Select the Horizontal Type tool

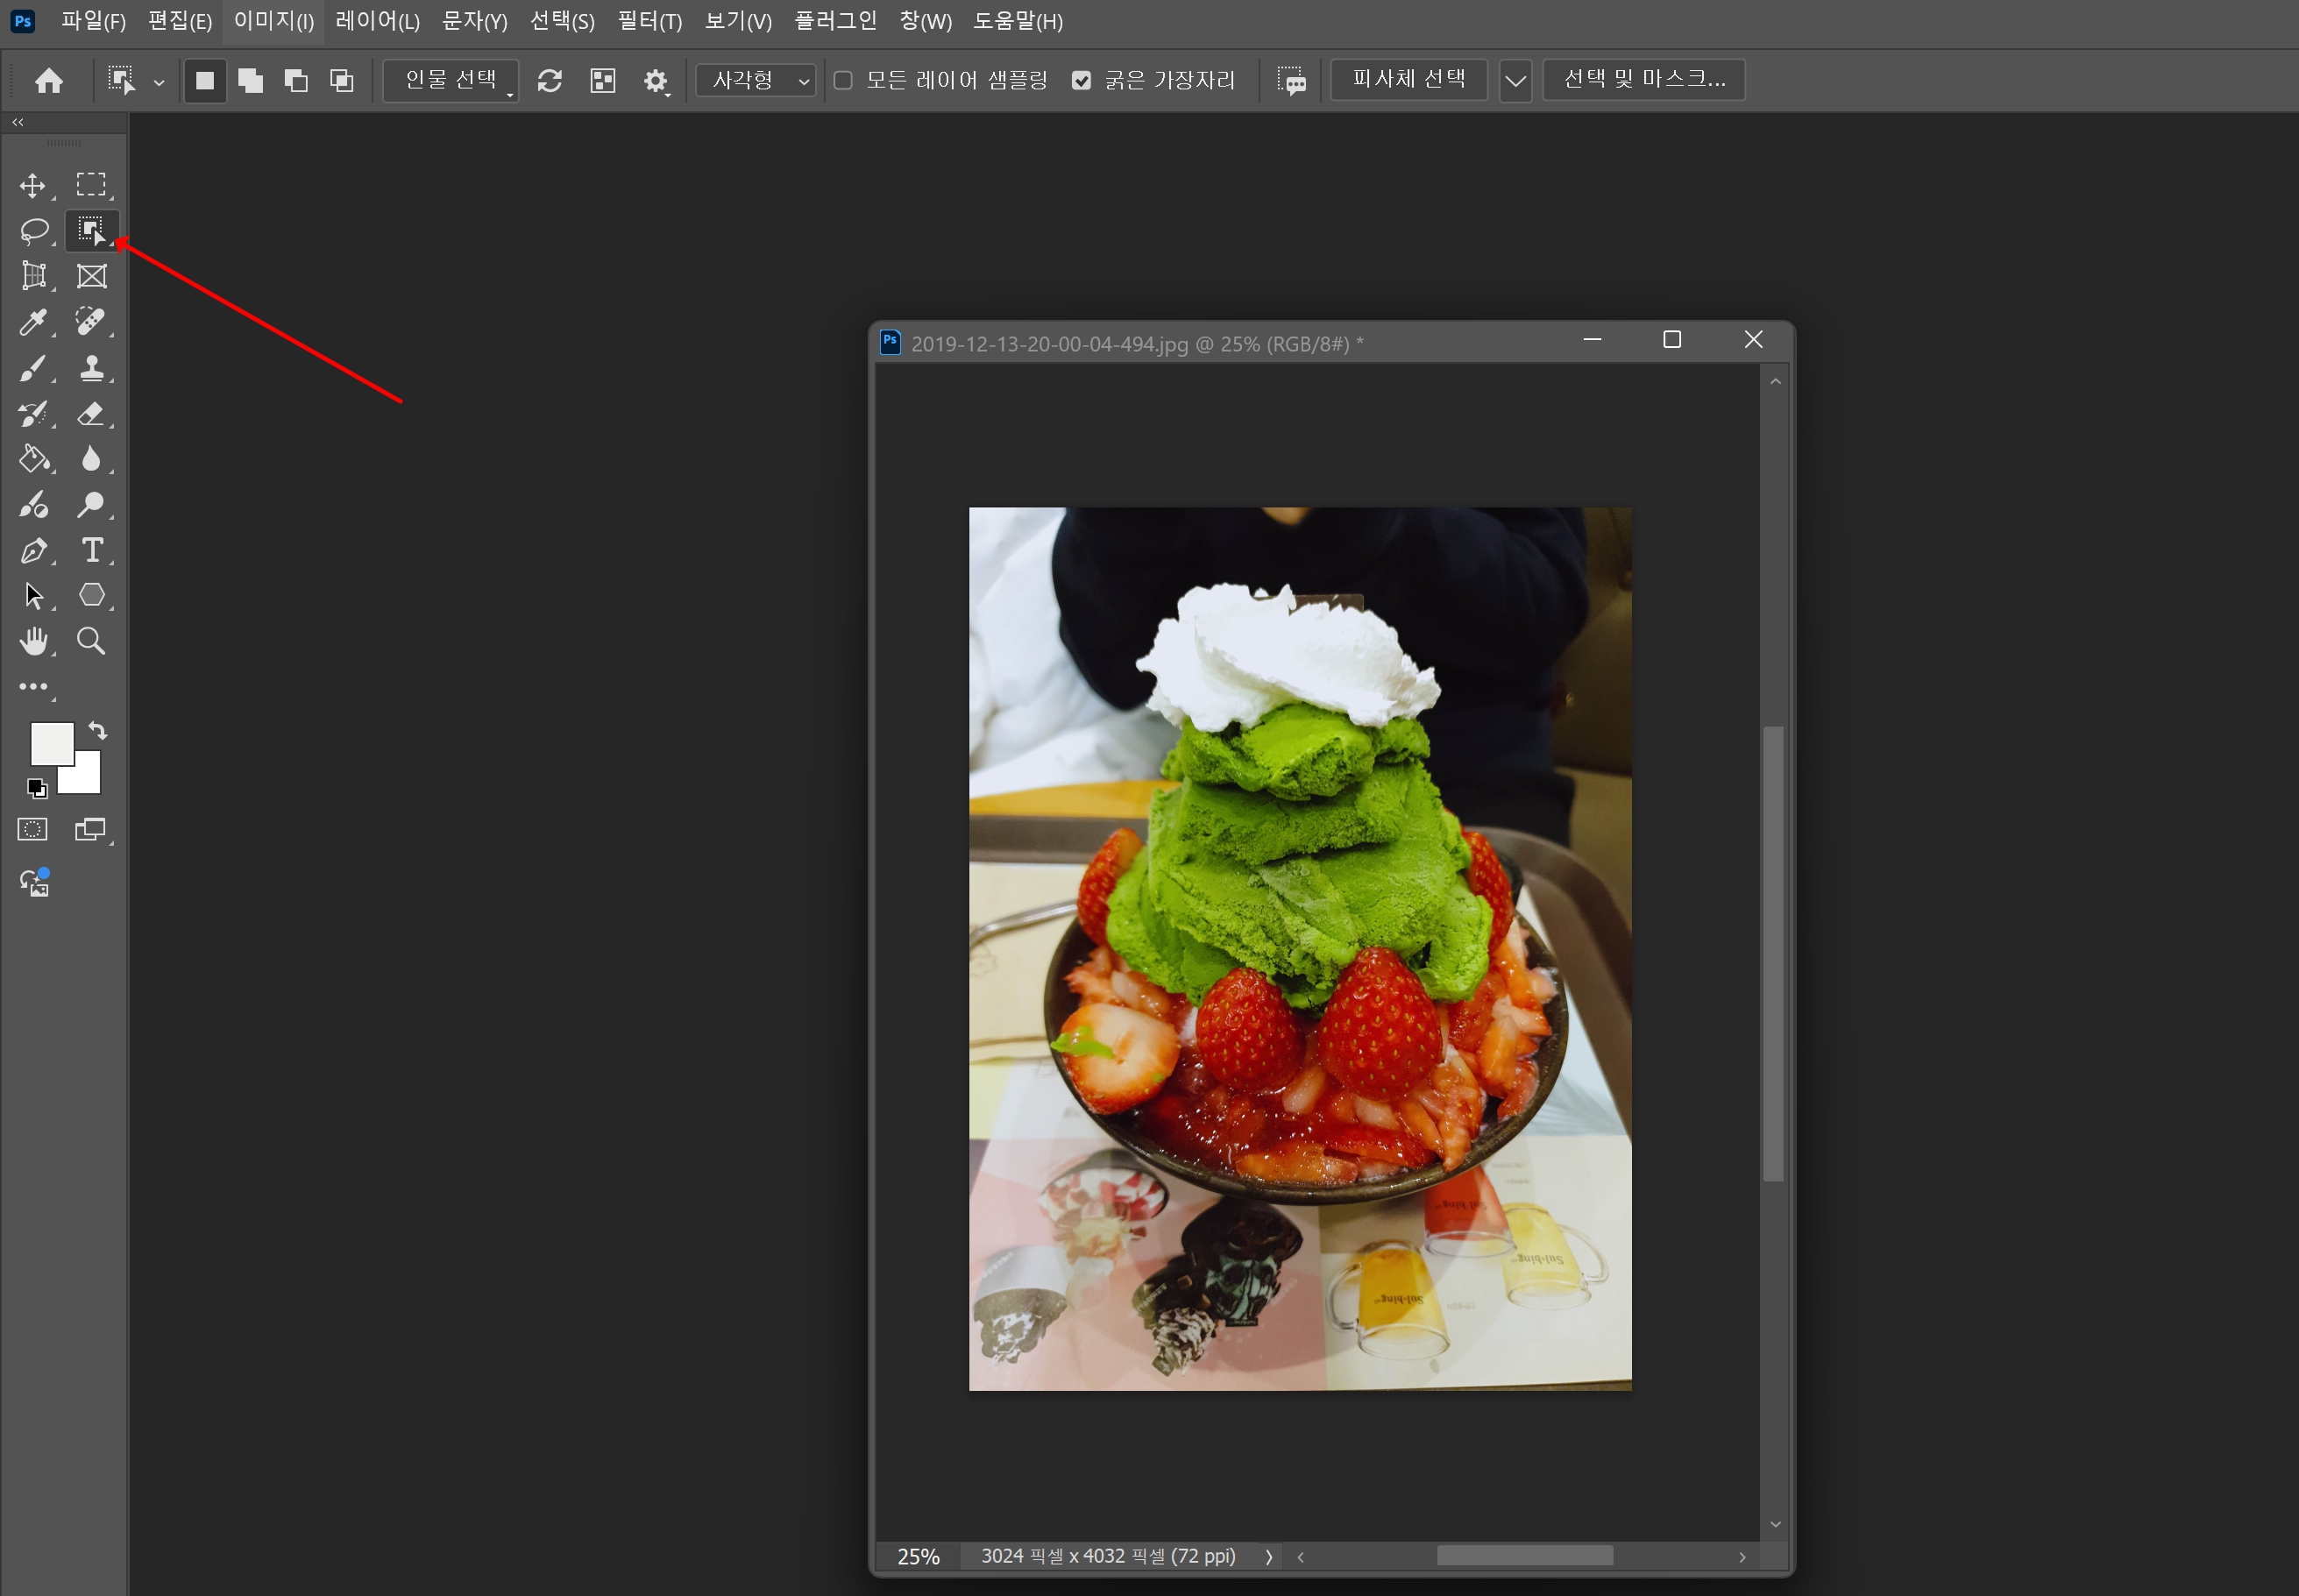pos(92,550)
